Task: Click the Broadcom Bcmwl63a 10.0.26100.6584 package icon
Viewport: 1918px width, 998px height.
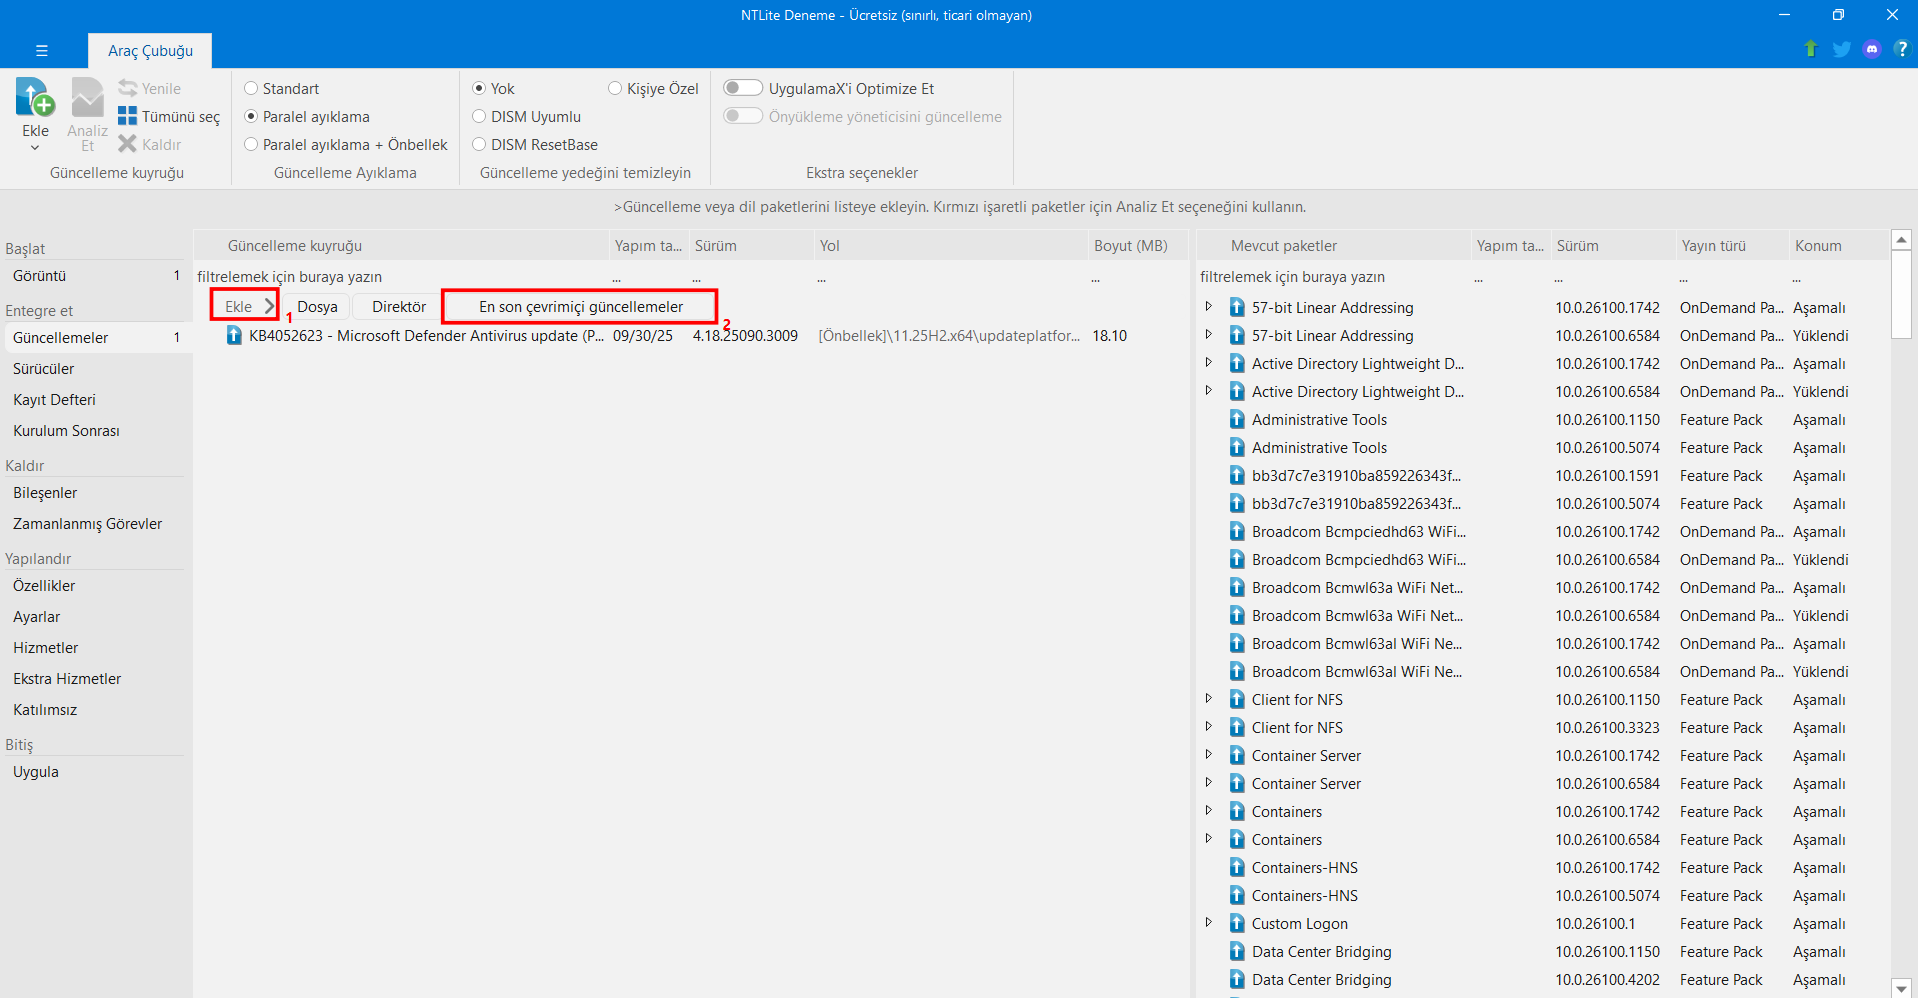Action: point(1237,616)
